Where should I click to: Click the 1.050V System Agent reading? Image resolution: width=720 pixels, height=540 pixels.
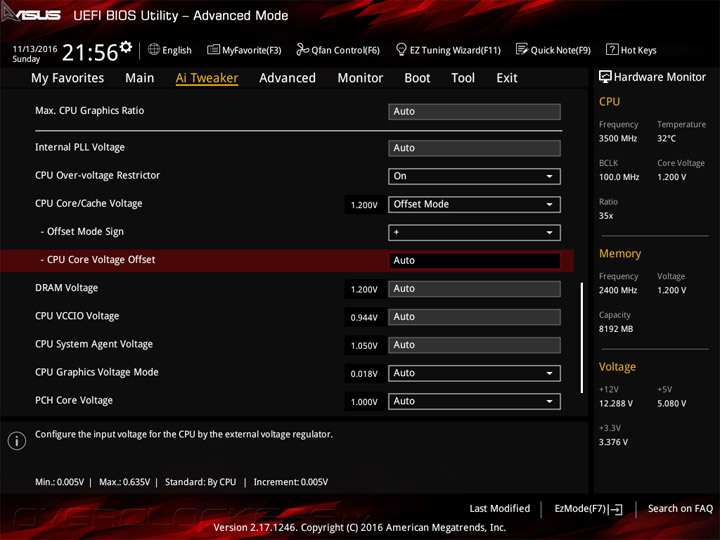coord(364,346)
